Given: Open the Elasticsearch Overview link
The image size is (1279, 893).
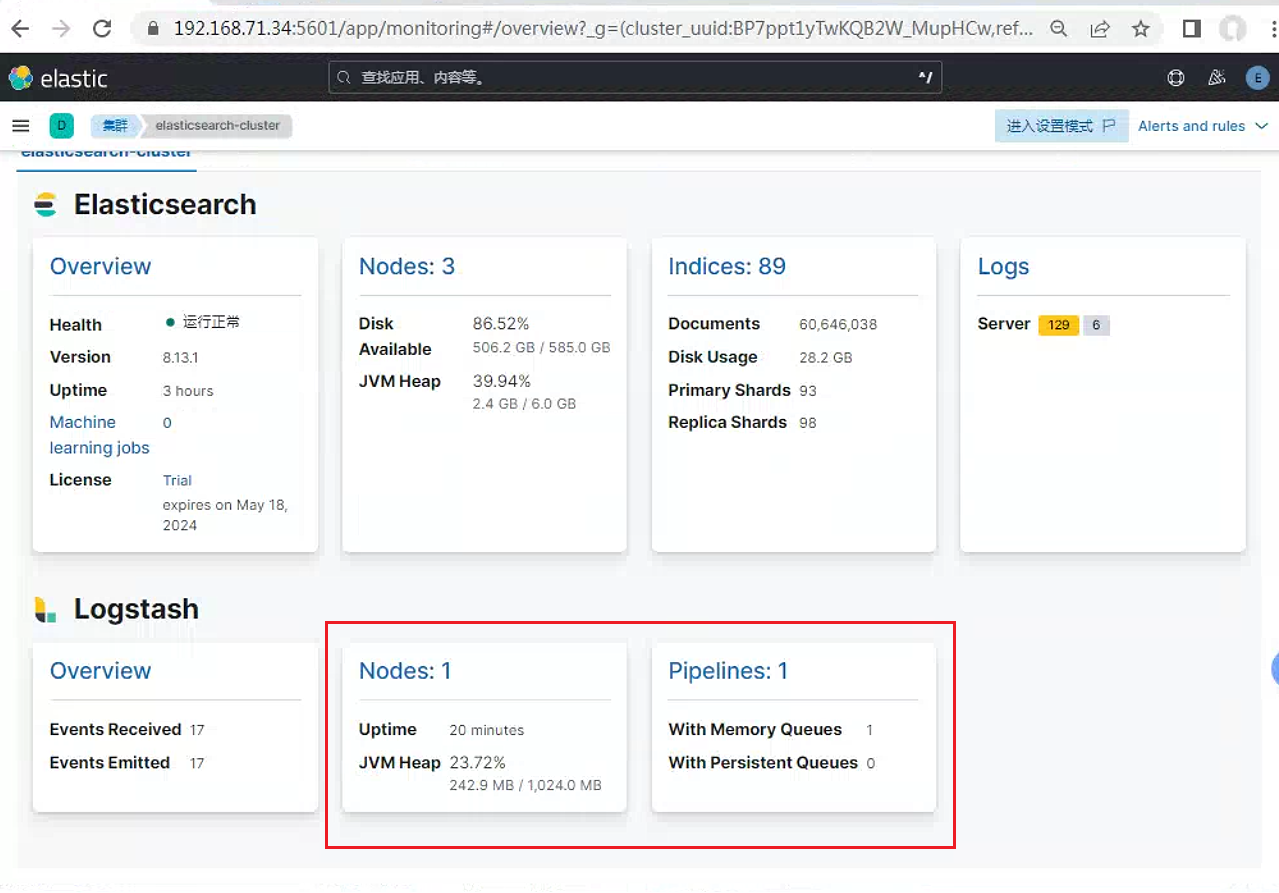Looking at the screenshot, I should pyautogui.click(x=100, y=266).
